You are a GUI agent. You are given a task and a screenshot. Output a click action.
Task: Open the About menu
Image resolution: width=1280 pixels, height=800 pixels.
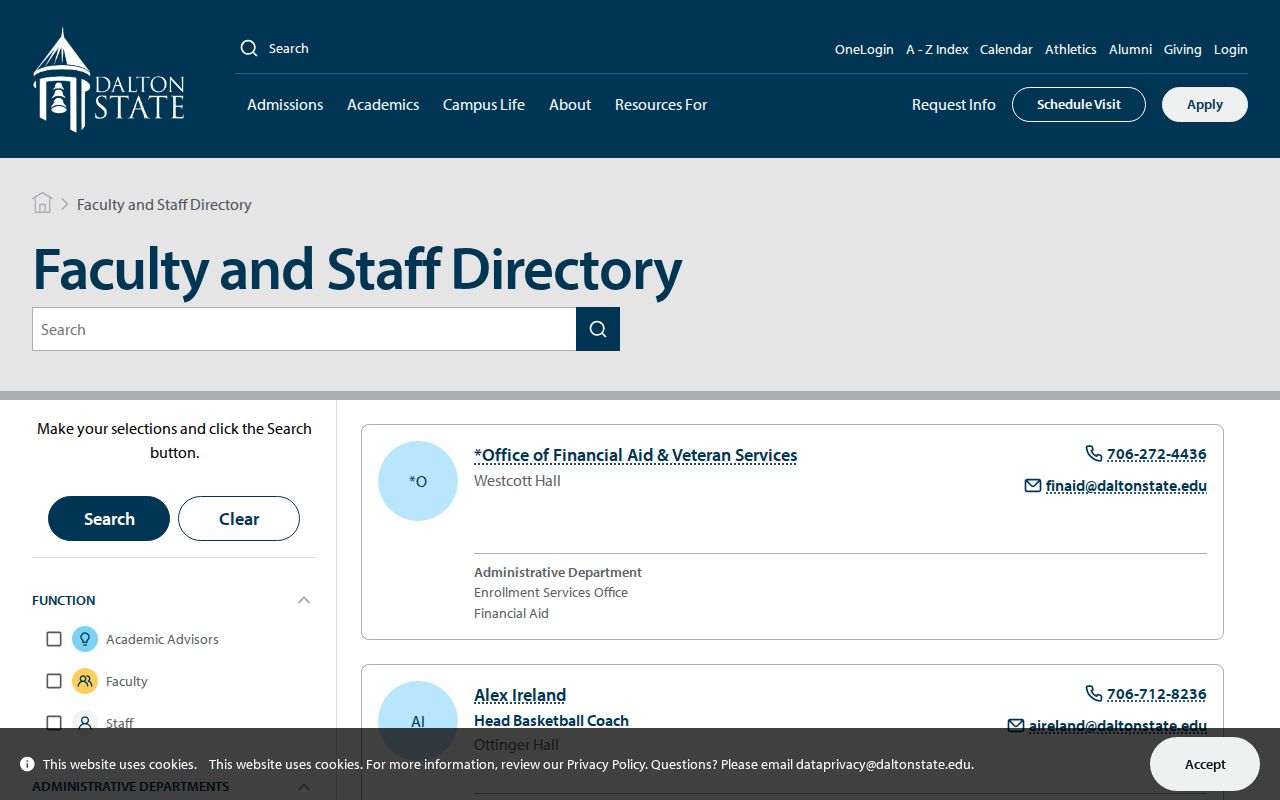570,104
